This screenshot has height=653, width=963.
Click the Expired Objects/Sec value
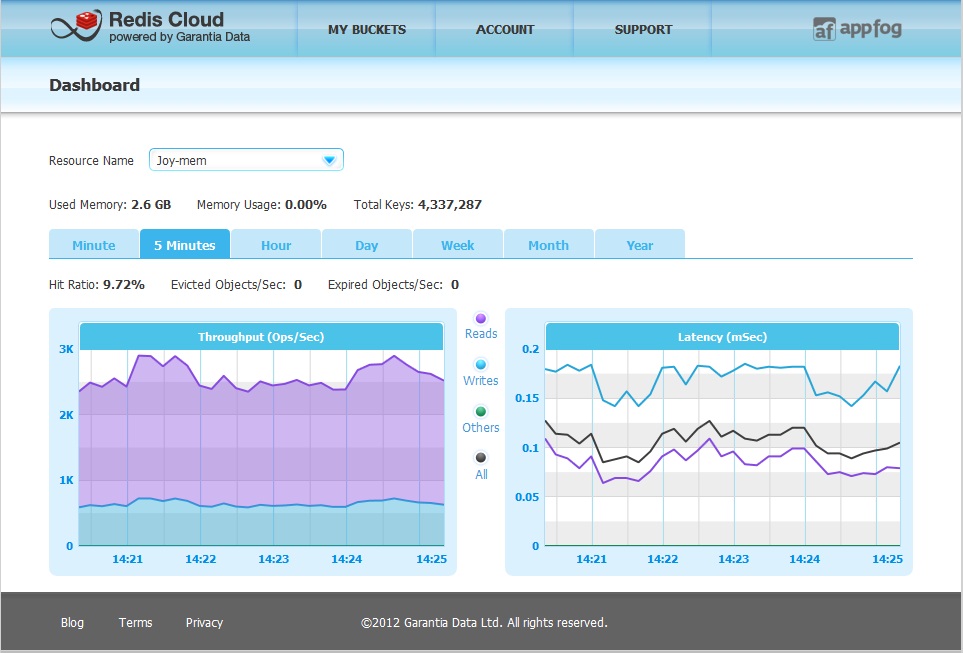455,284
